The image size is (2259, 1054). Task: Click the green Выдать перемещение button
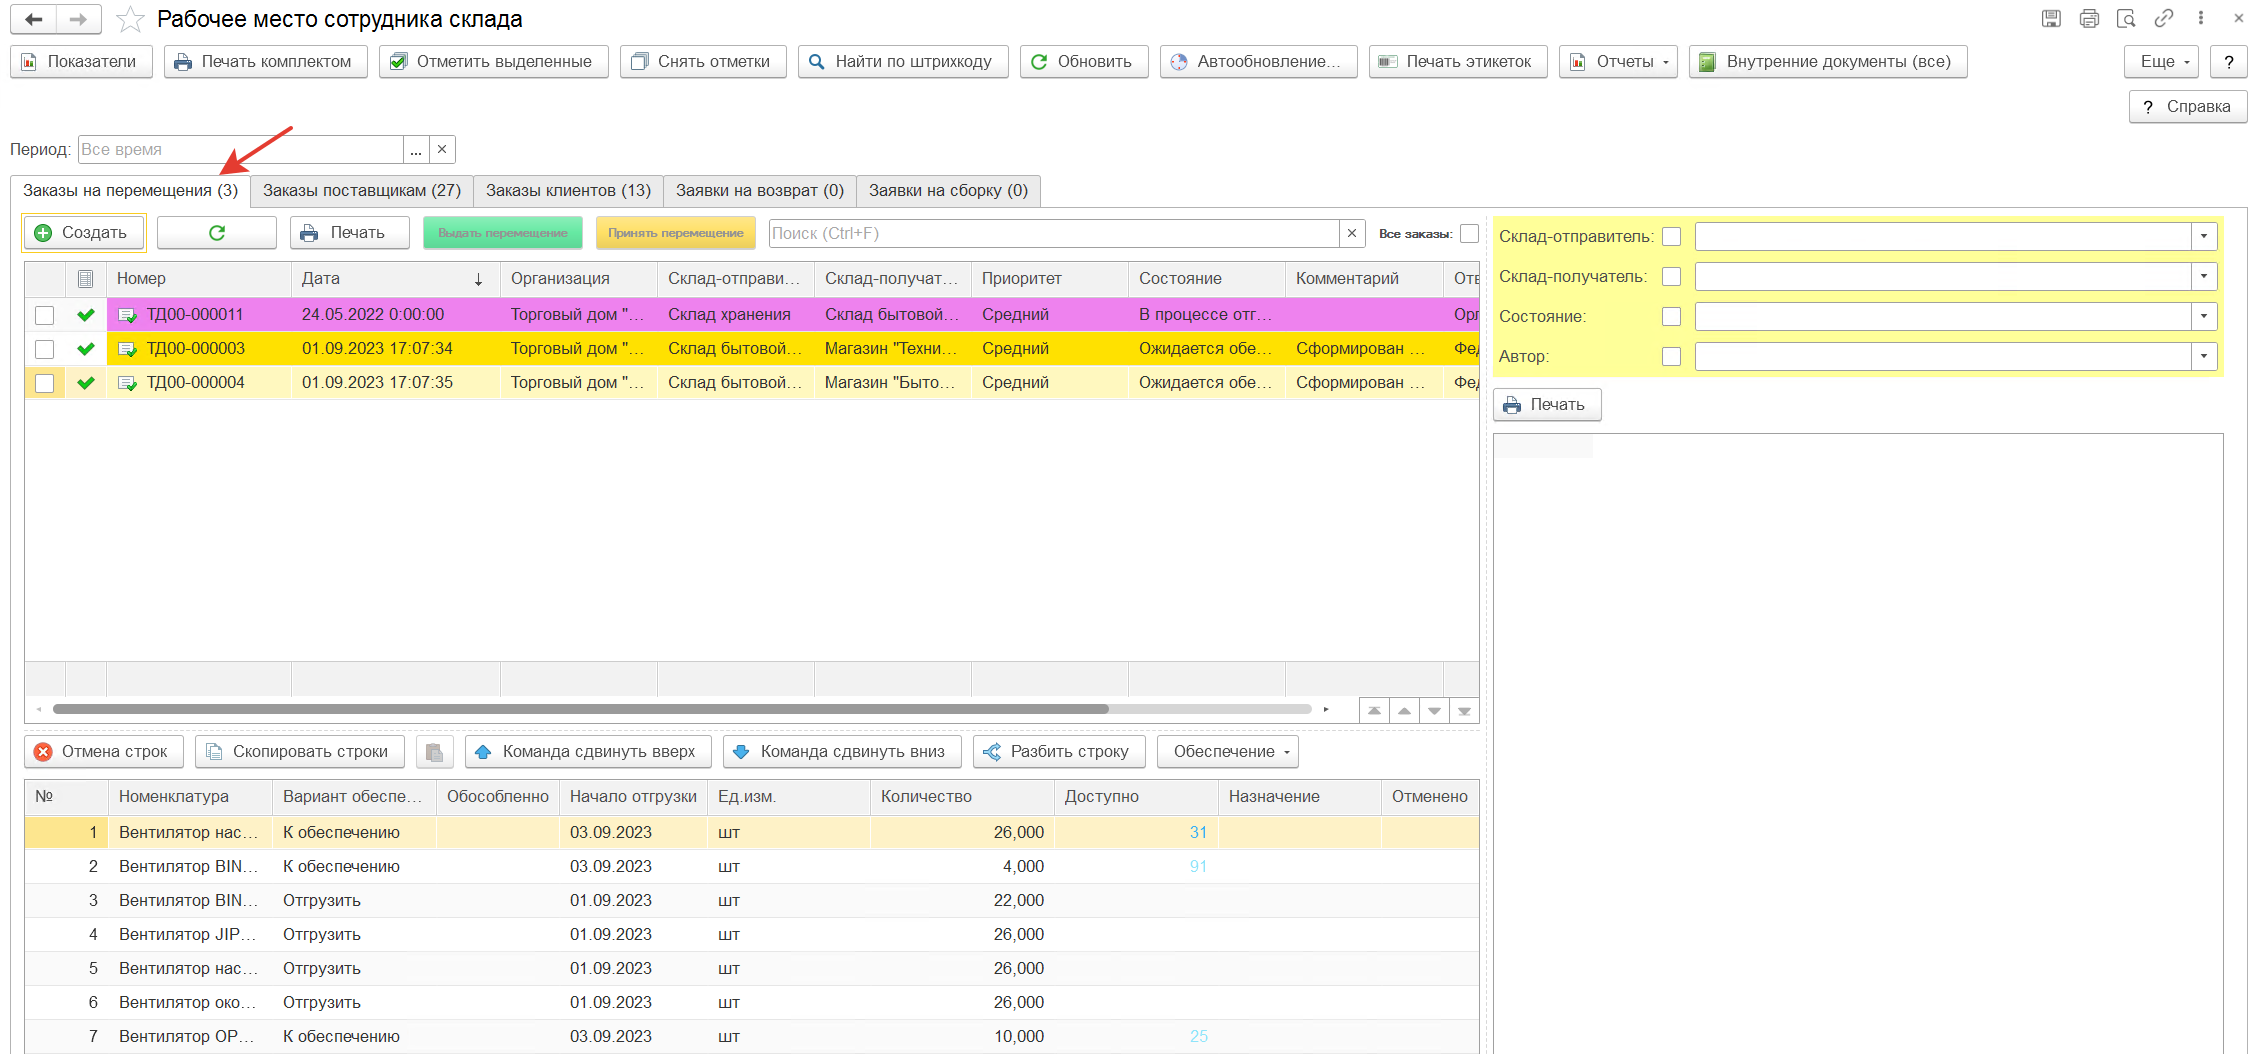click(503, 233)
